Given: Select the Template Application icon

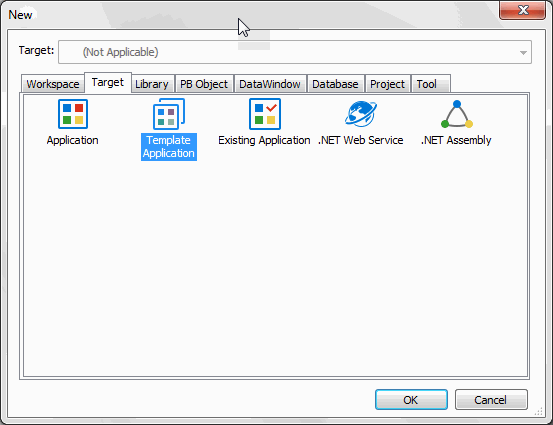Looking at the screenshot, I should click(x=169, y=114).
